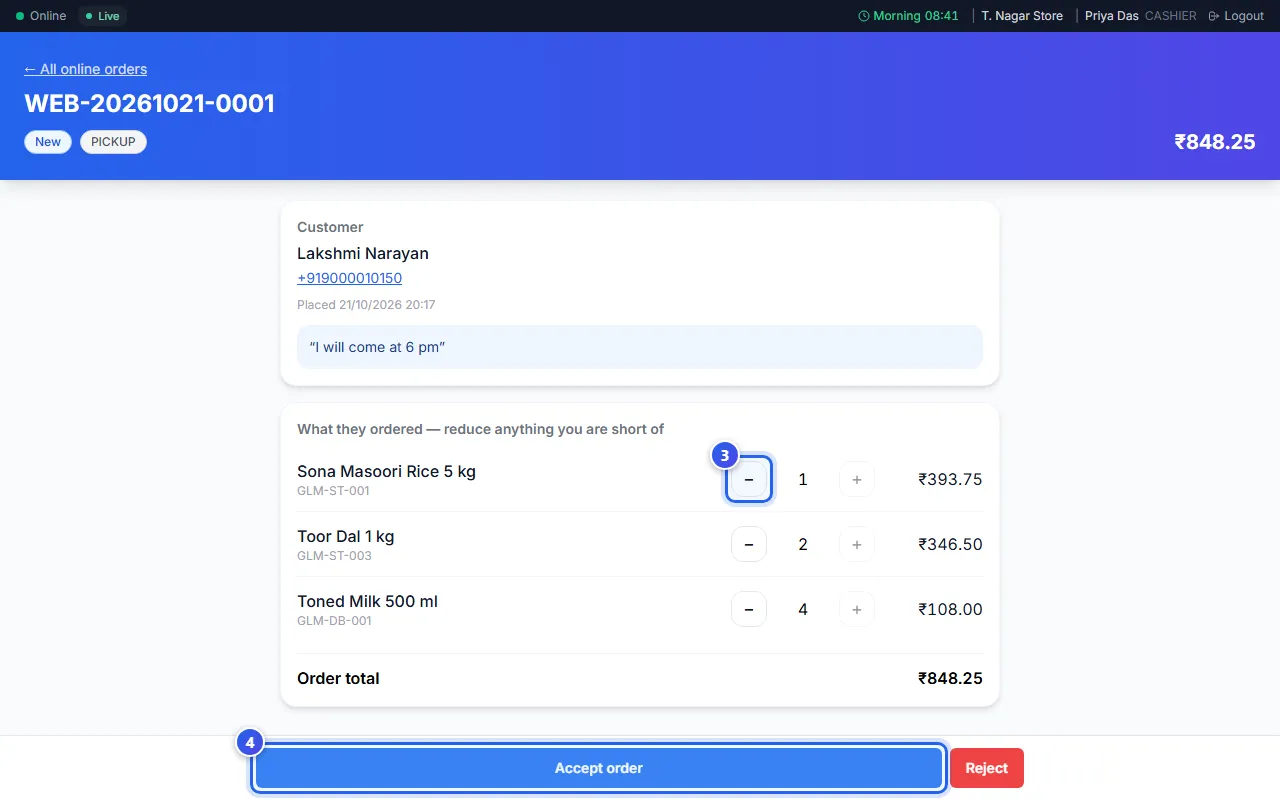Decrease Toor Dal 1 kg quantity
Screen dimensions: 1280x800
click(x=749, y=545)
